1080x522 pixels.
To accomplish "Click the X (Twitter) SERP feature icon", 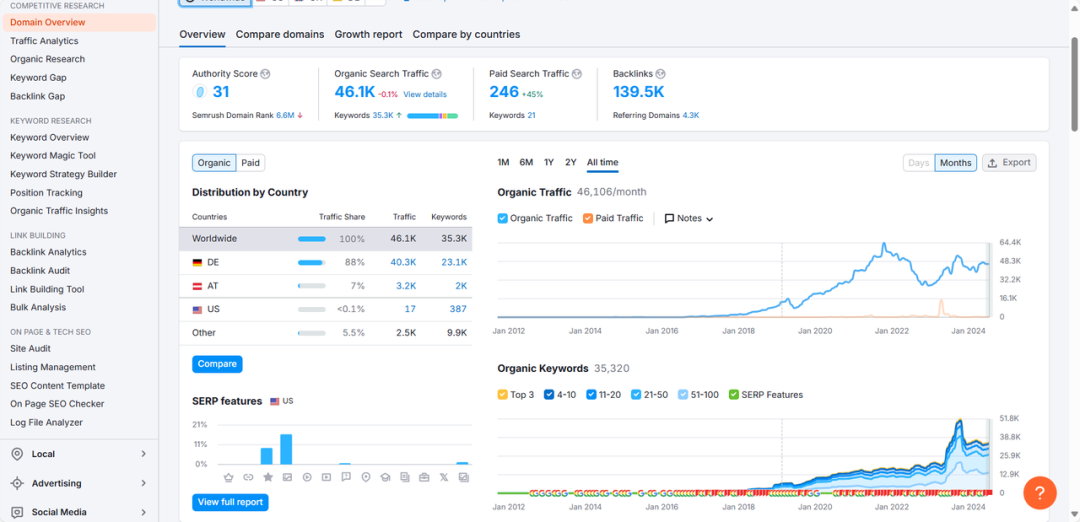I will click(x=444, y=477).
